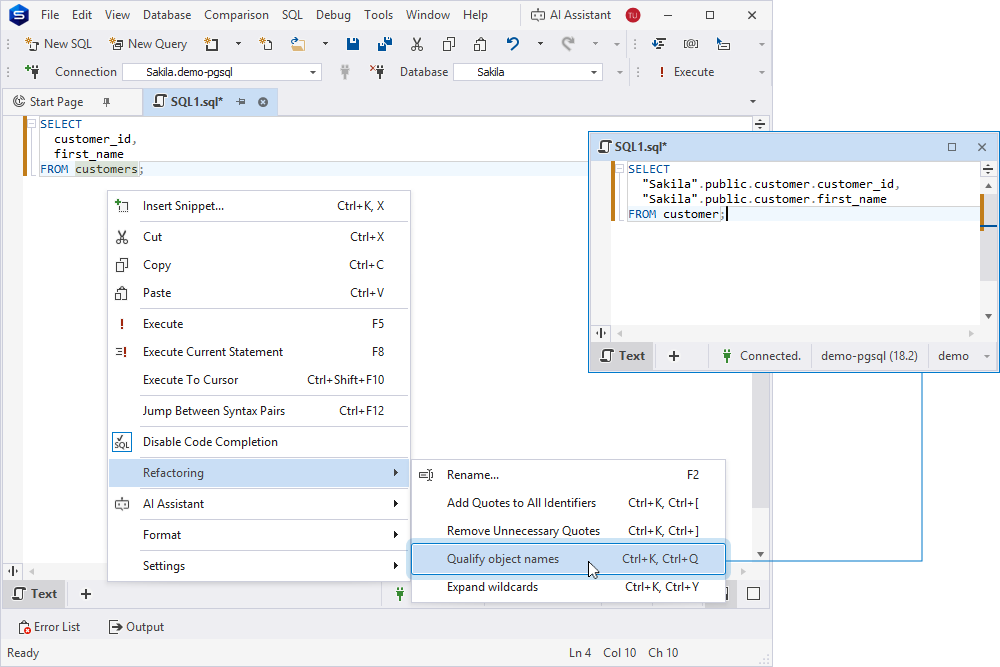The image size is (1000, 667).
Task: Choose Expand wildcards
Action: click(568, 587)
